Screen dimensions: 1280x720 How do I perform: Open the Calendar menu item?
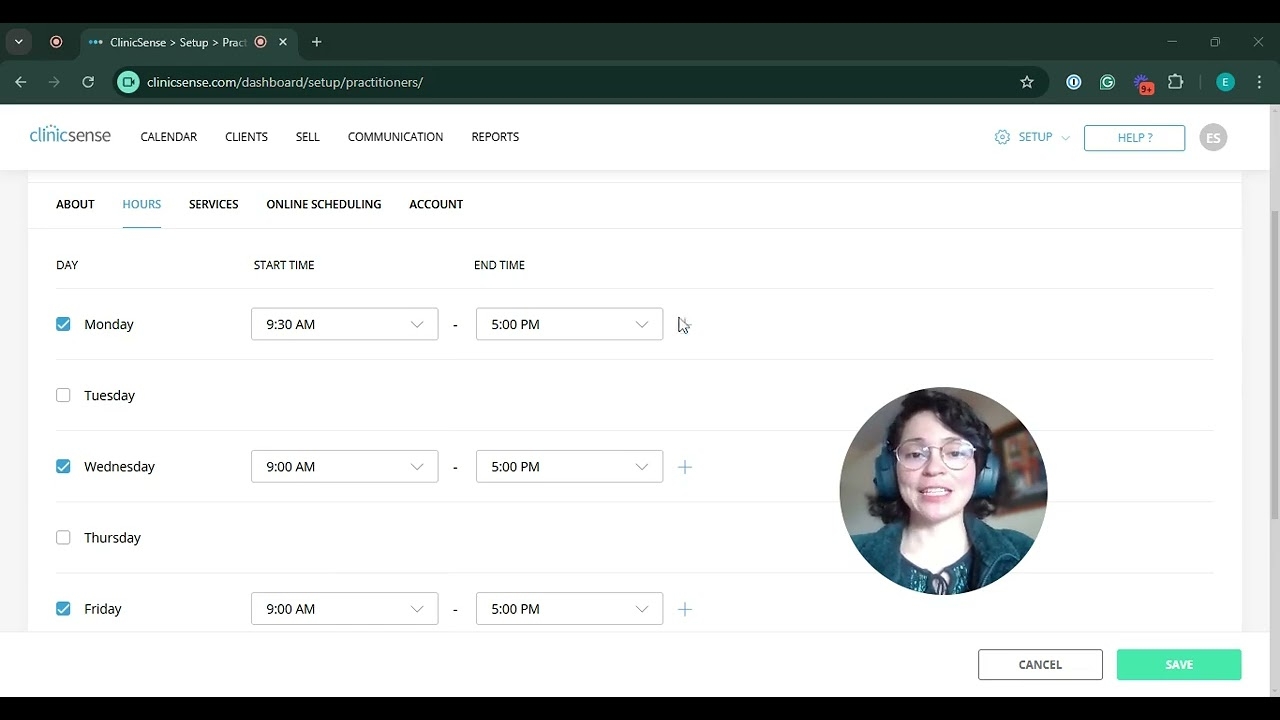click(x=168, y=137)
